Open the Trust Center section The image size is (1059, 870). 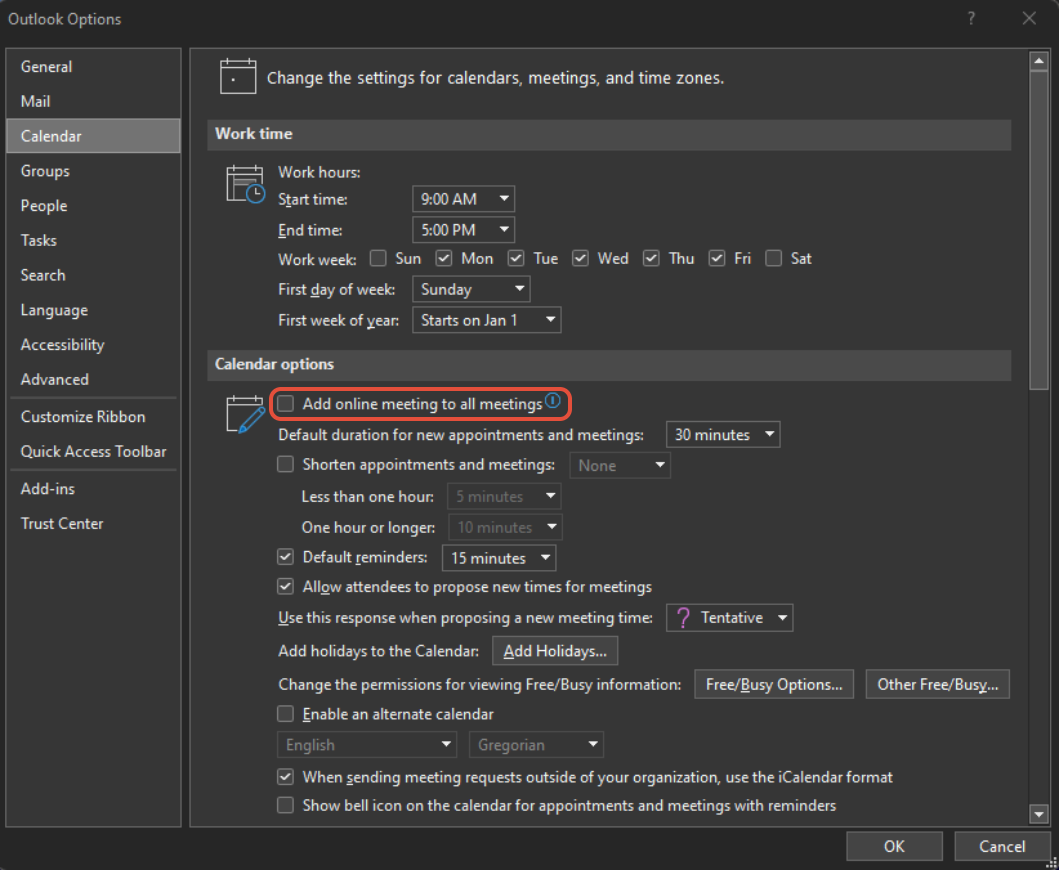coord(62,523)
